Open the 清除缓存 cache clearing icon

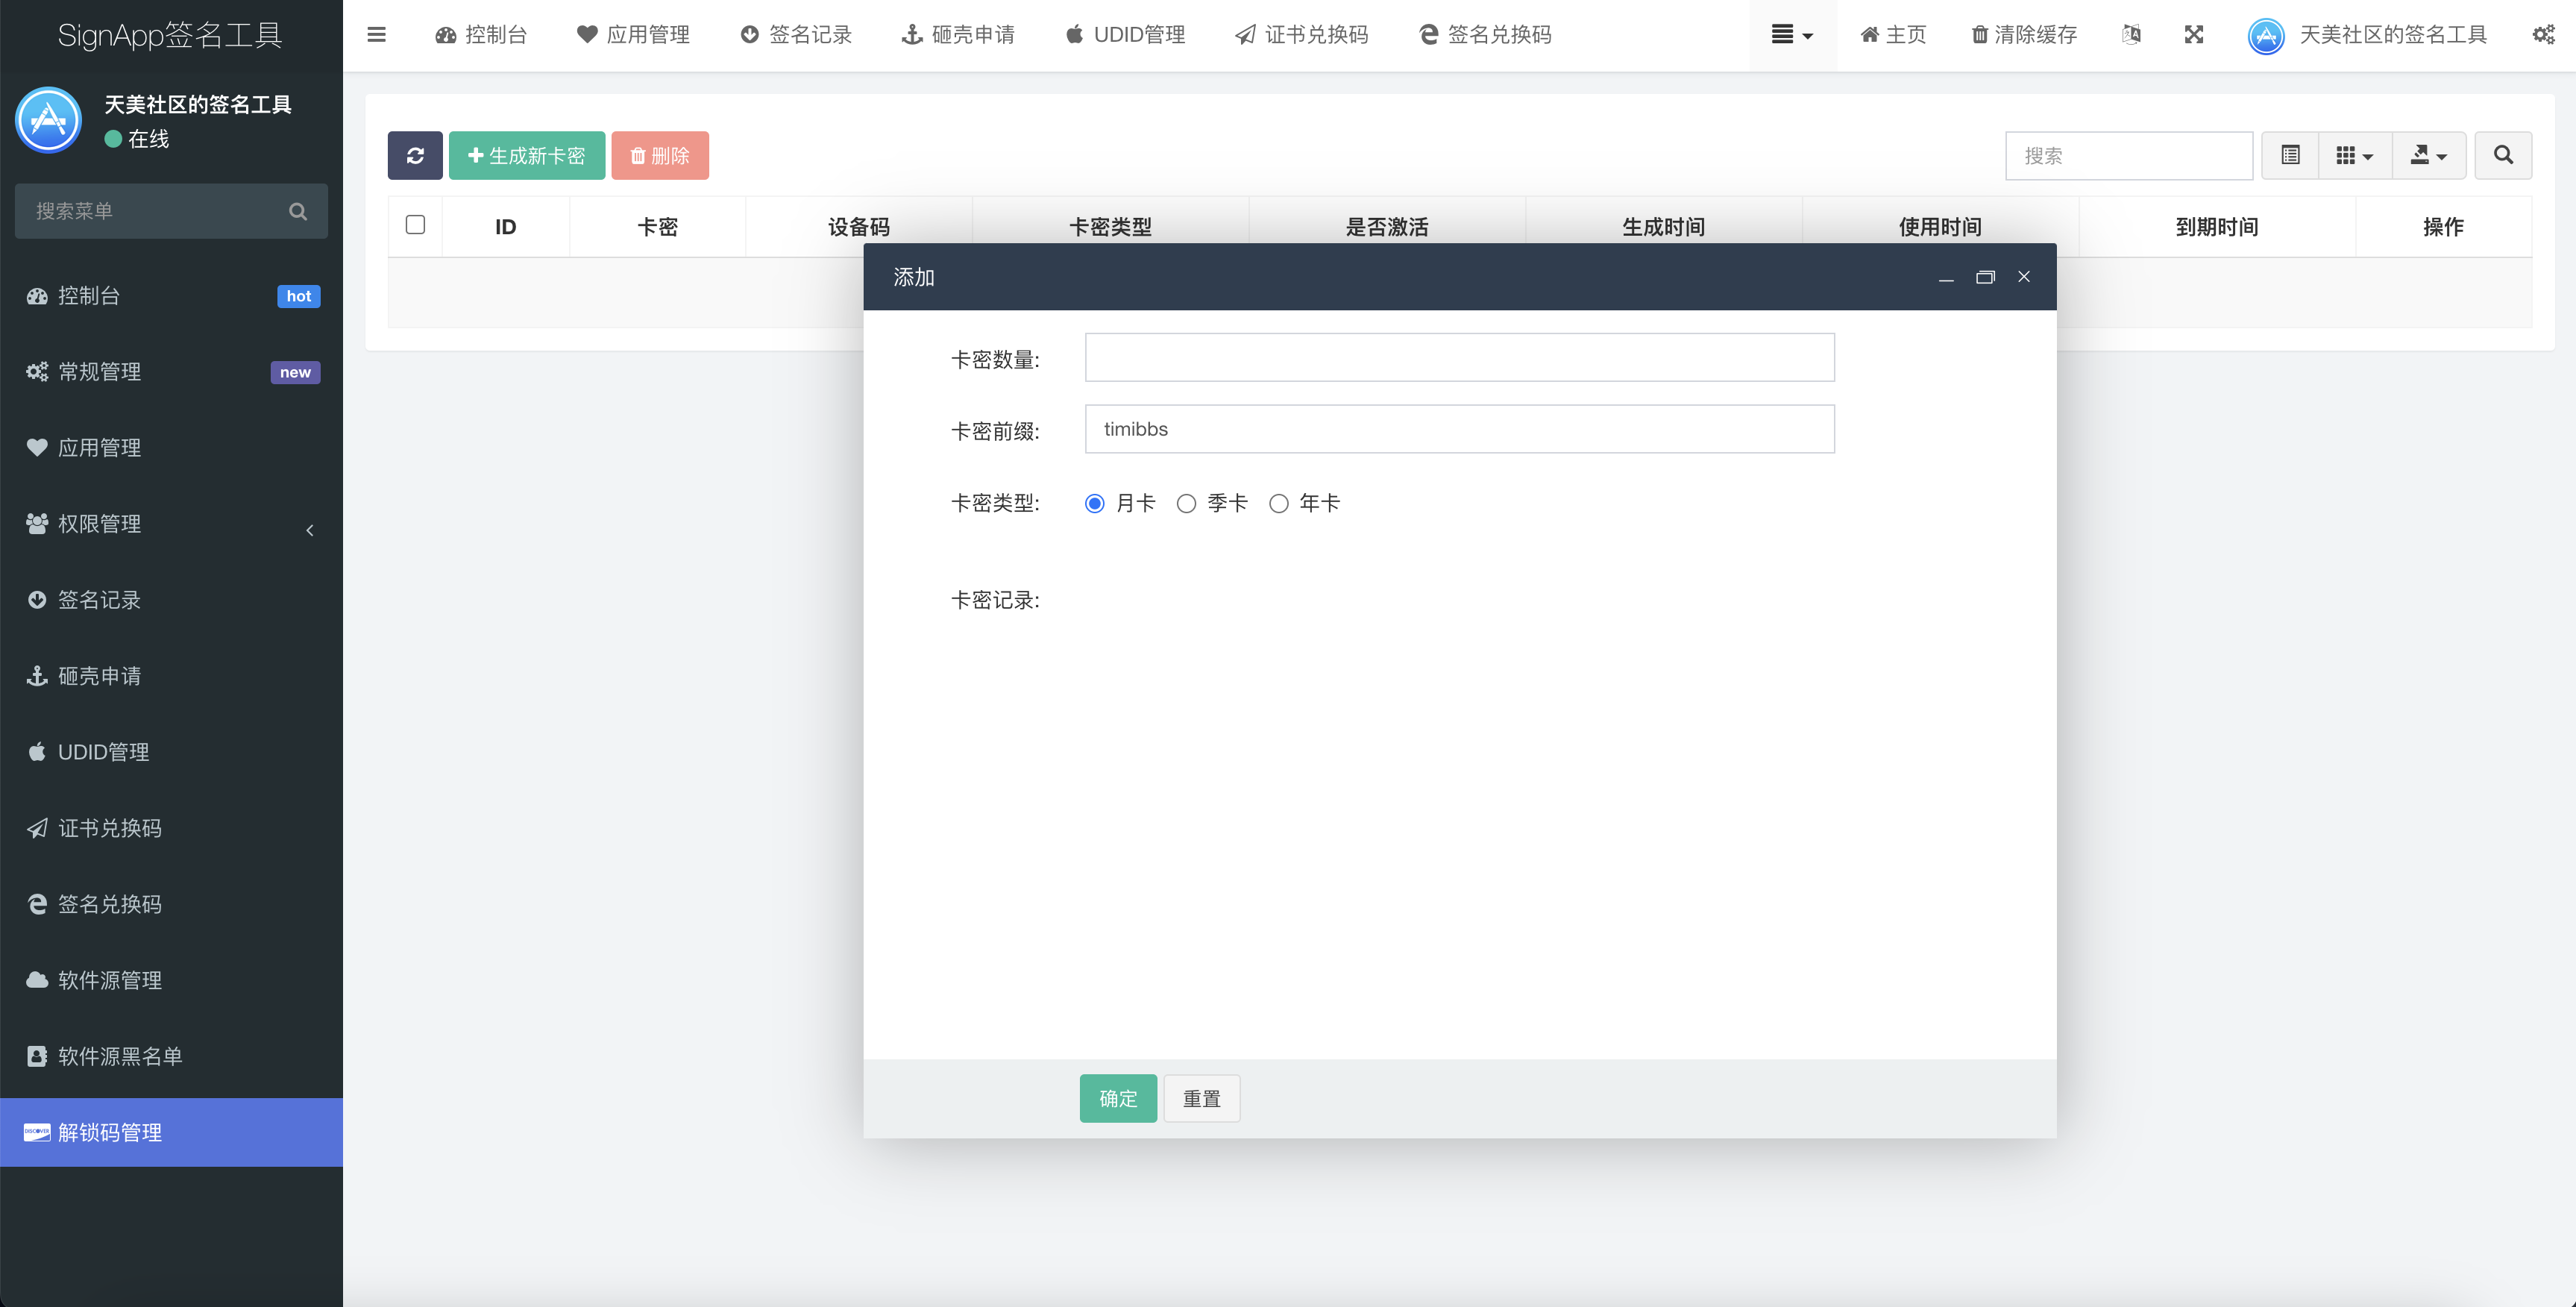click(x=2022, y=35)
